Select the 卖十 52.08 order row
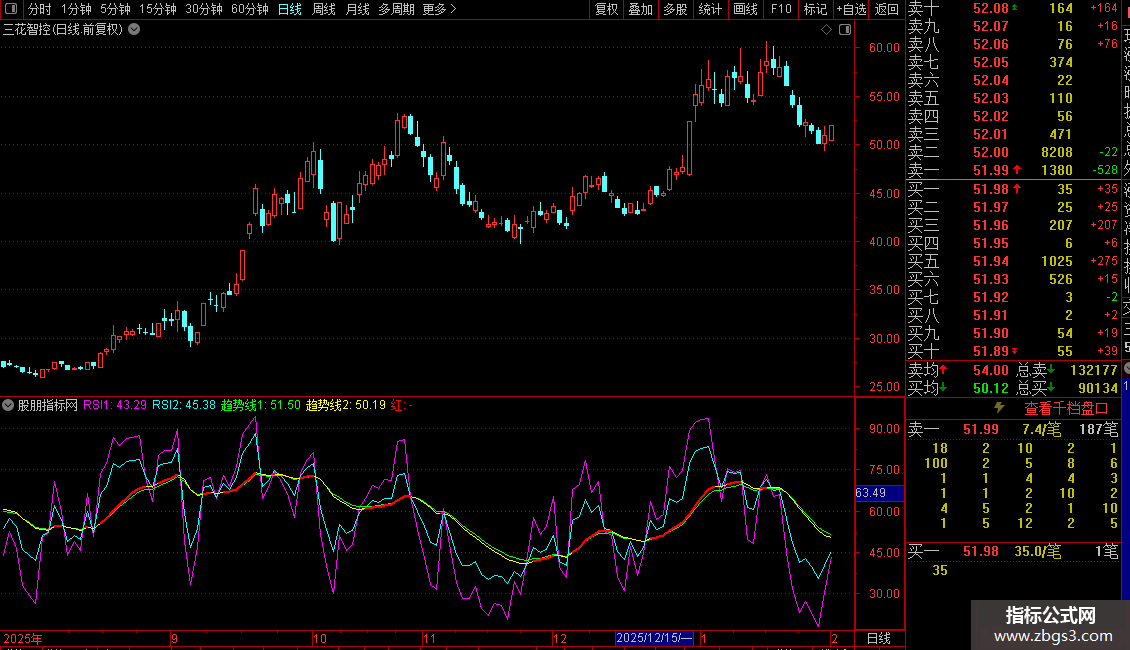 [x=1014, y=8]
